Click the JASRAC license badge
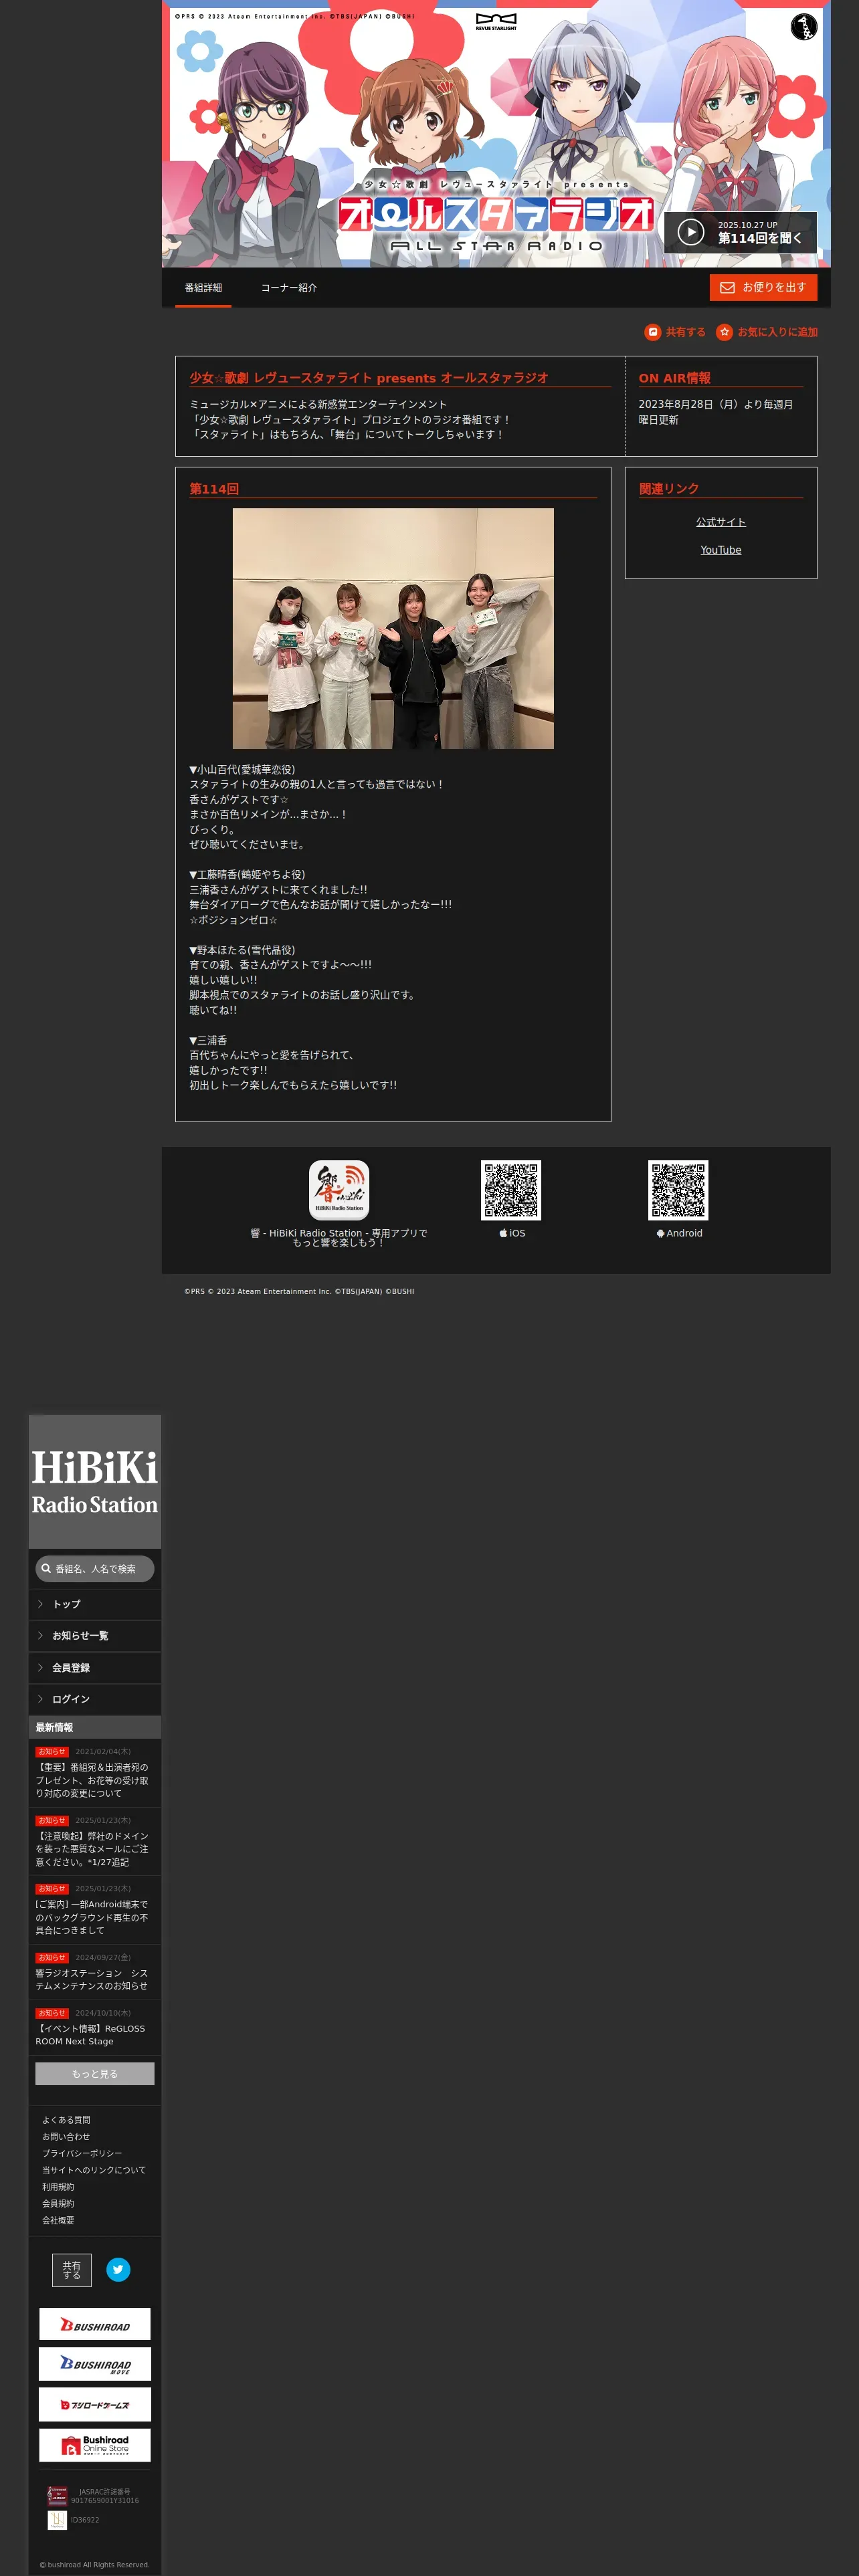This screenshot has width=859, height=2576. coord(57,2496)
